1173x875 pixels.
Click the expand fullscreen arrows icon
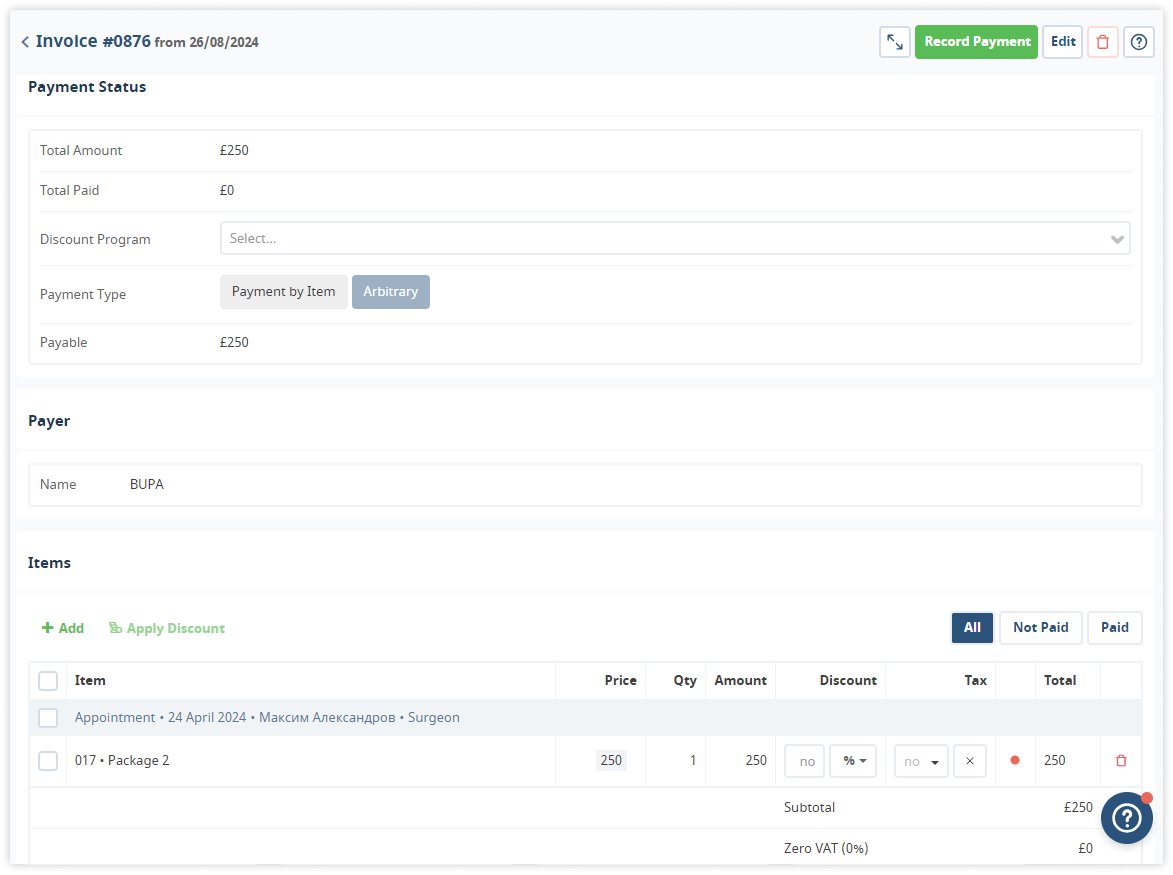(x=895, y=42)
